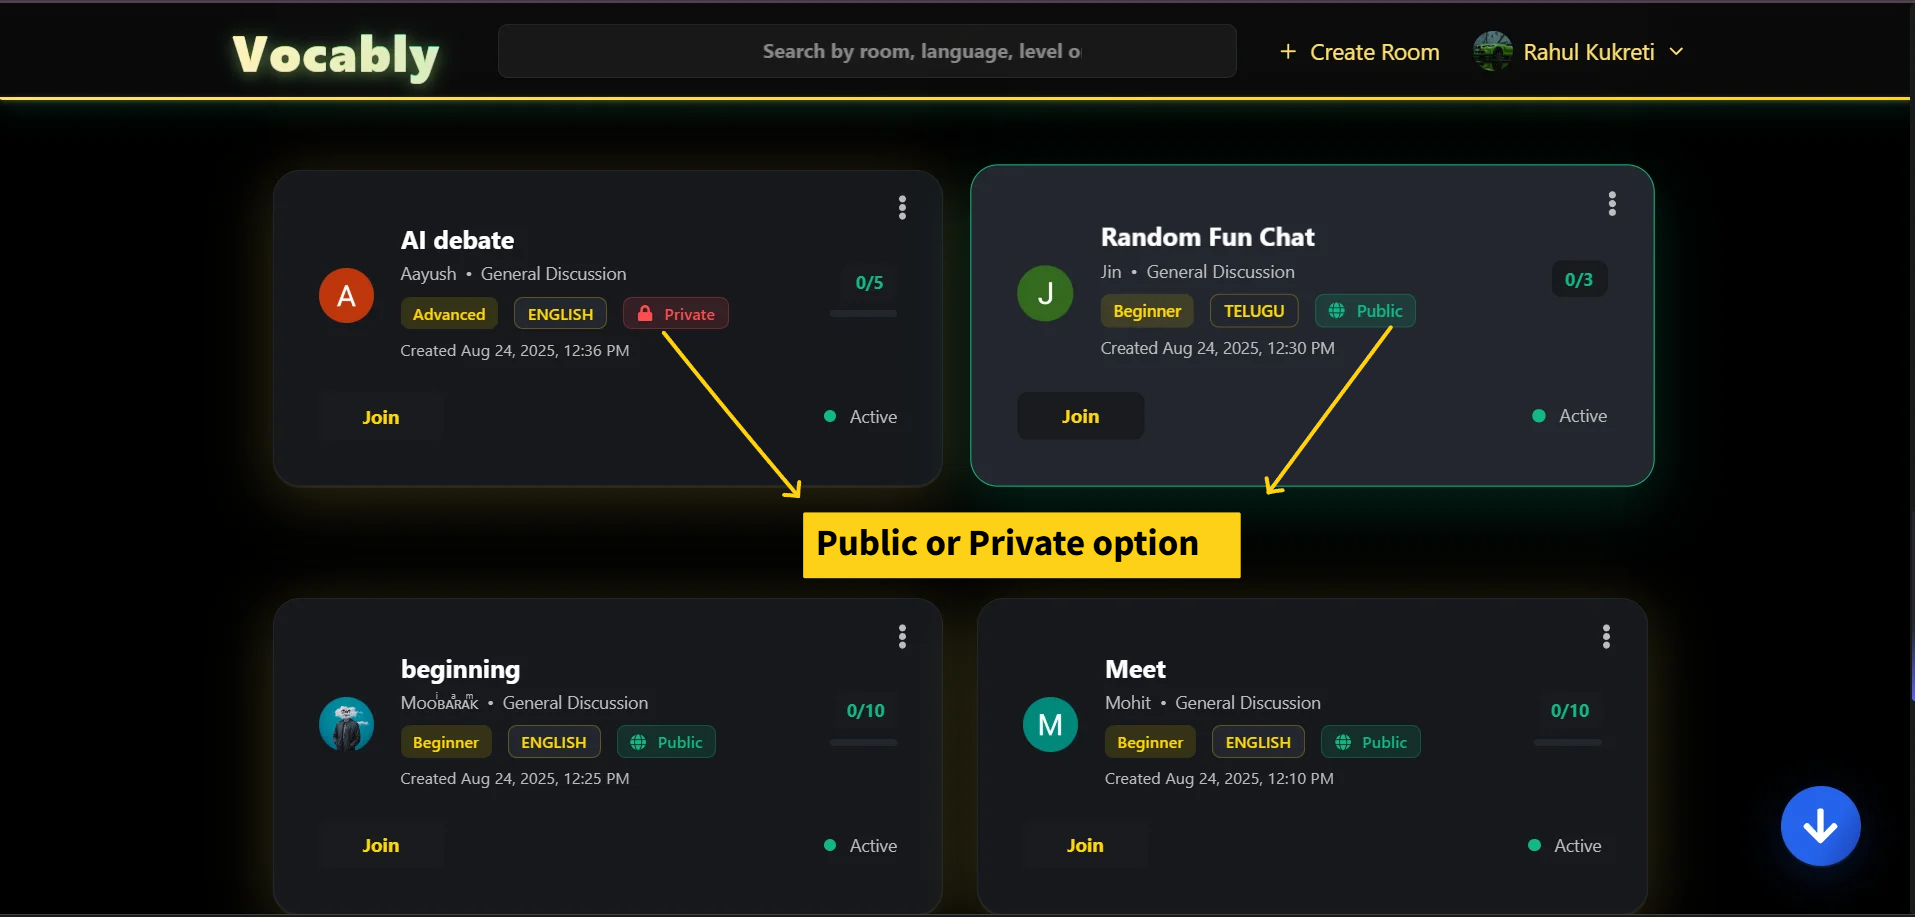The width and height of the screenshot is (1915, 917).
Task: Click the capacity progress bar on beginning card
Action: click(x=864, y=742)
